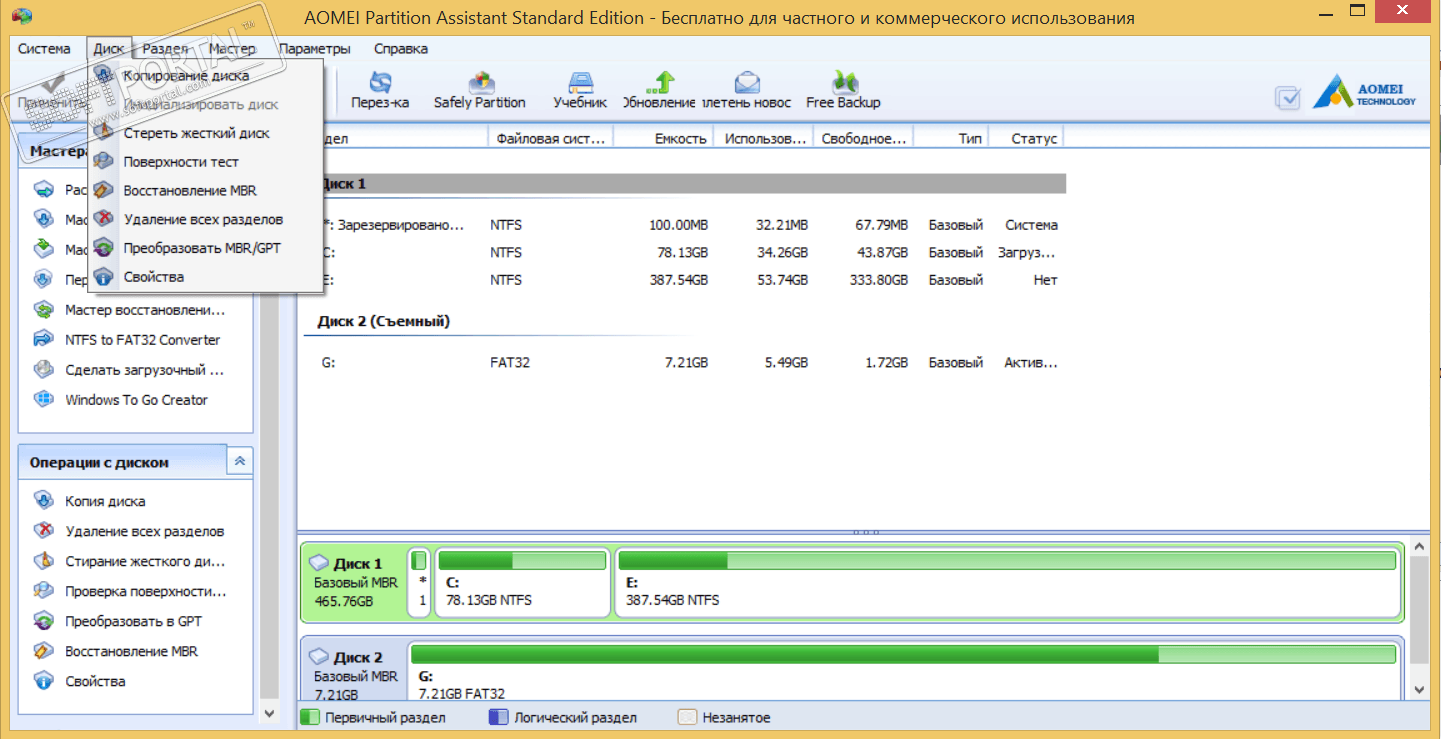Select the Зарезервировано partition row

tap(684, 225)
